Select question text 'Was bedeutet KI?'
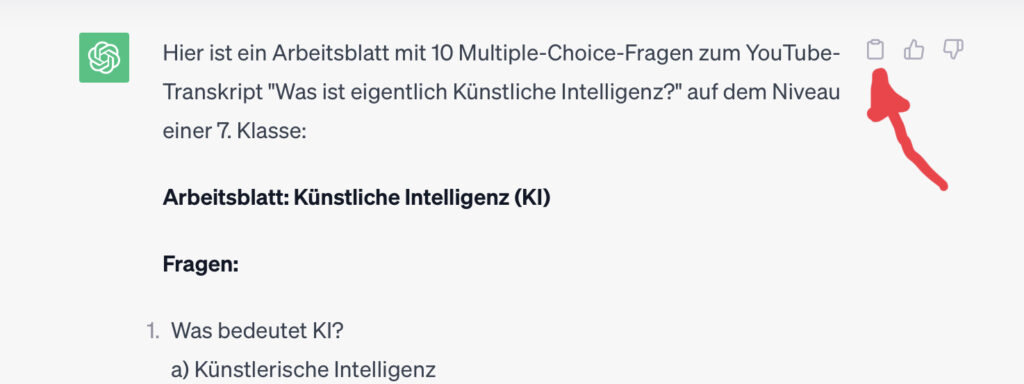 (x=257, y=331)
